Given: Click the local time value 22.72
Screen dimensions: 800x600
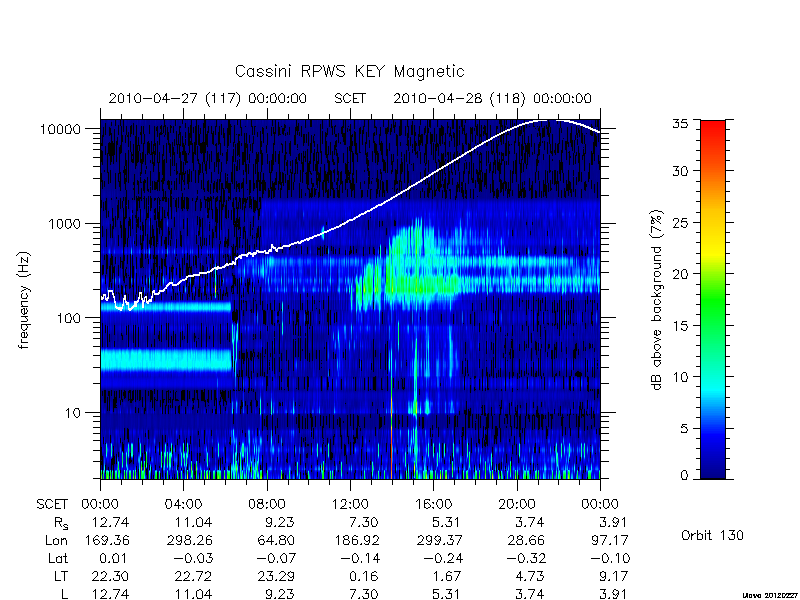Looking at the screenshot, I should pyautogui.click(x=193, y=577).
